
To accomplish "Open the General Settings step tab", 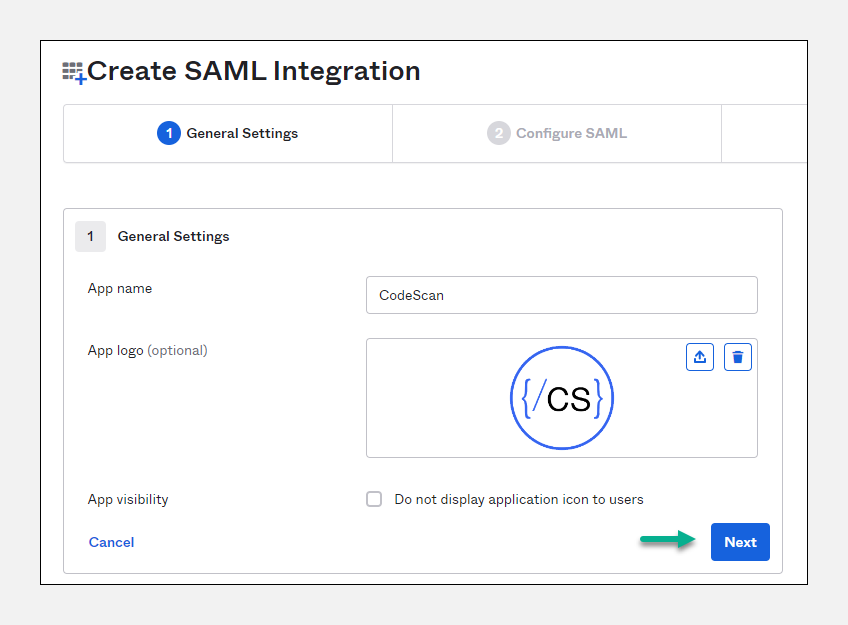I will tap(228, 133).
